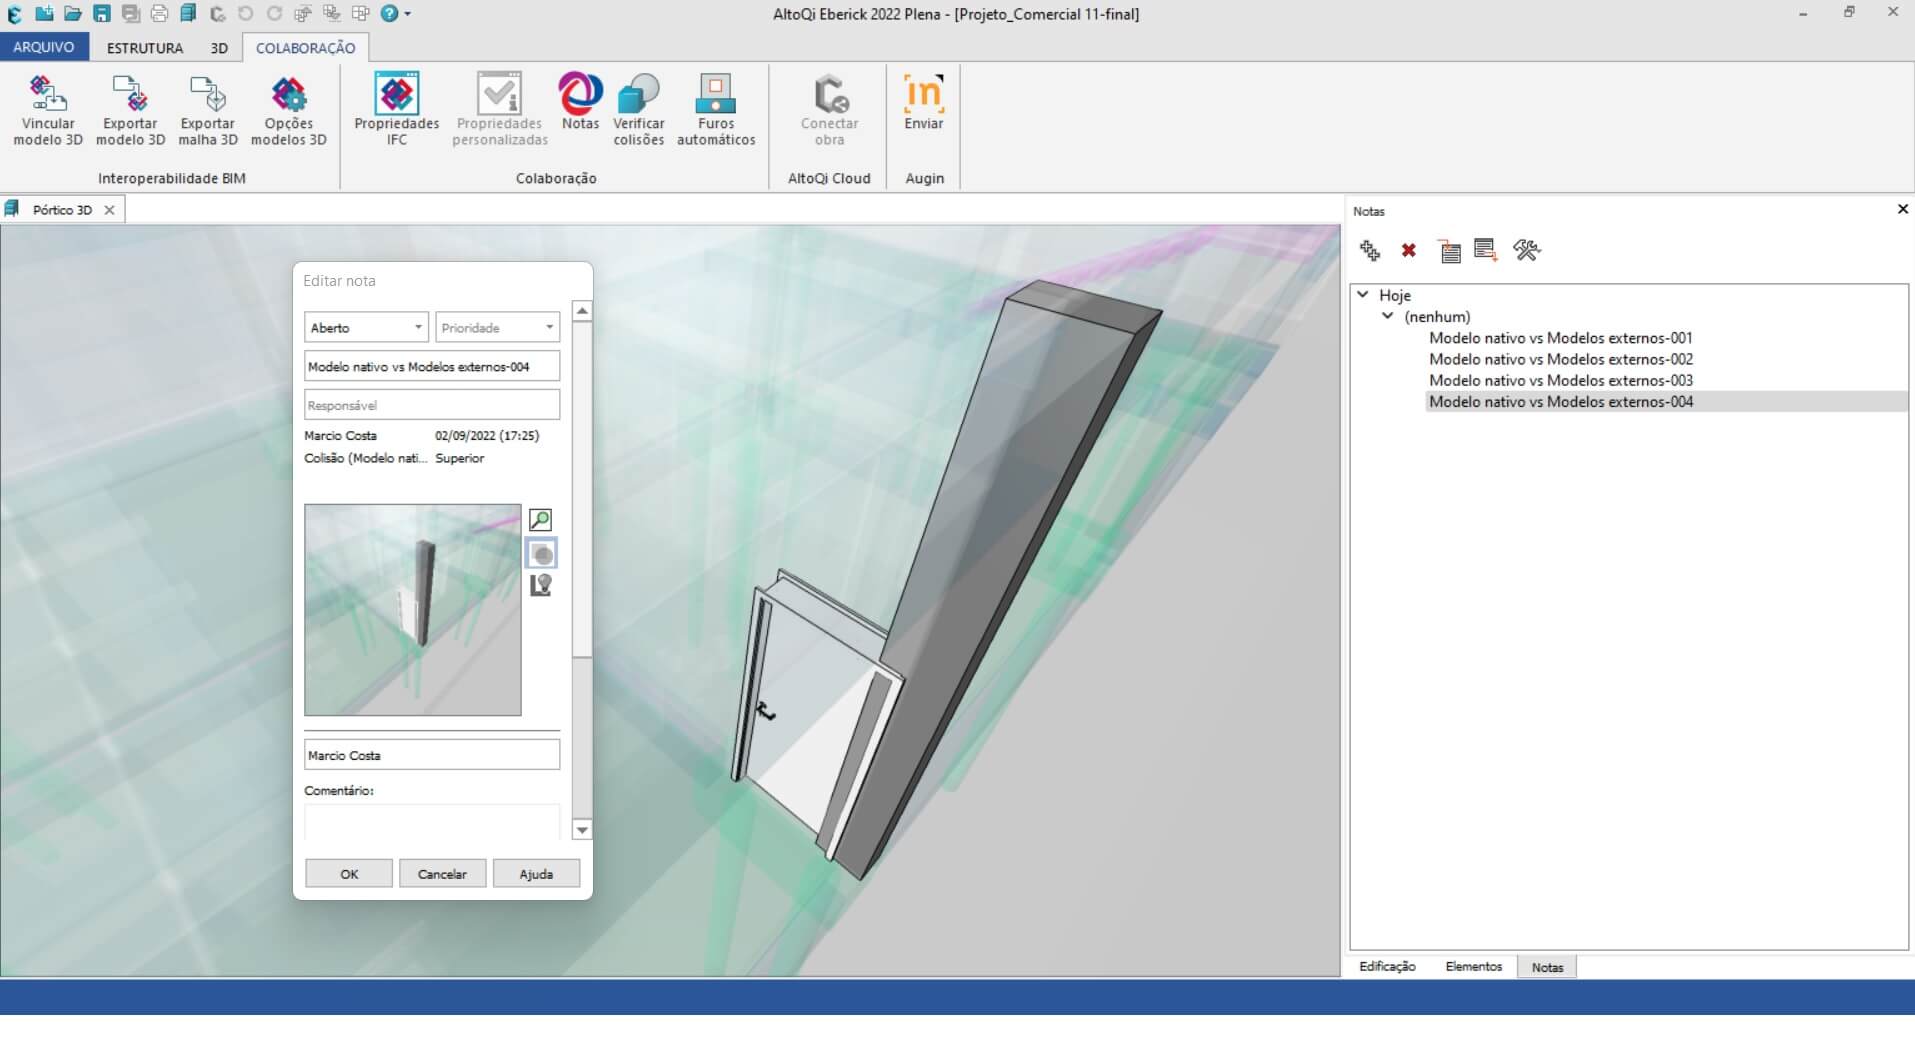
Task: Open the ARQUIVO menu tab
Action: click(x=44, y=47)
